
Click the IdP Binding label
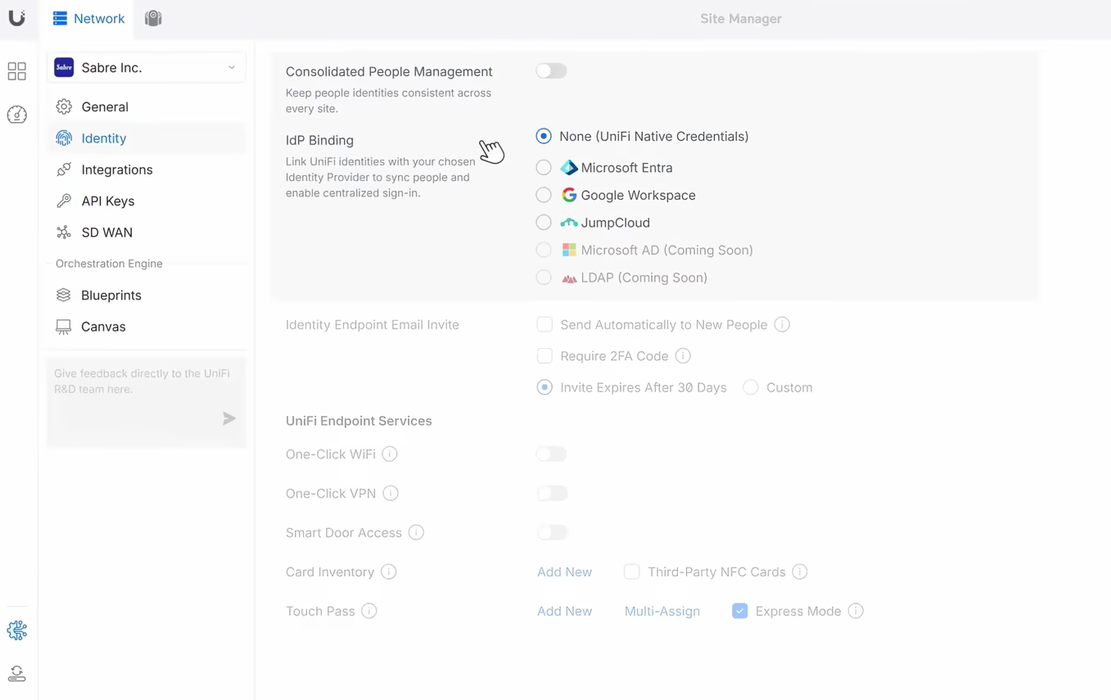pos(320,140)
